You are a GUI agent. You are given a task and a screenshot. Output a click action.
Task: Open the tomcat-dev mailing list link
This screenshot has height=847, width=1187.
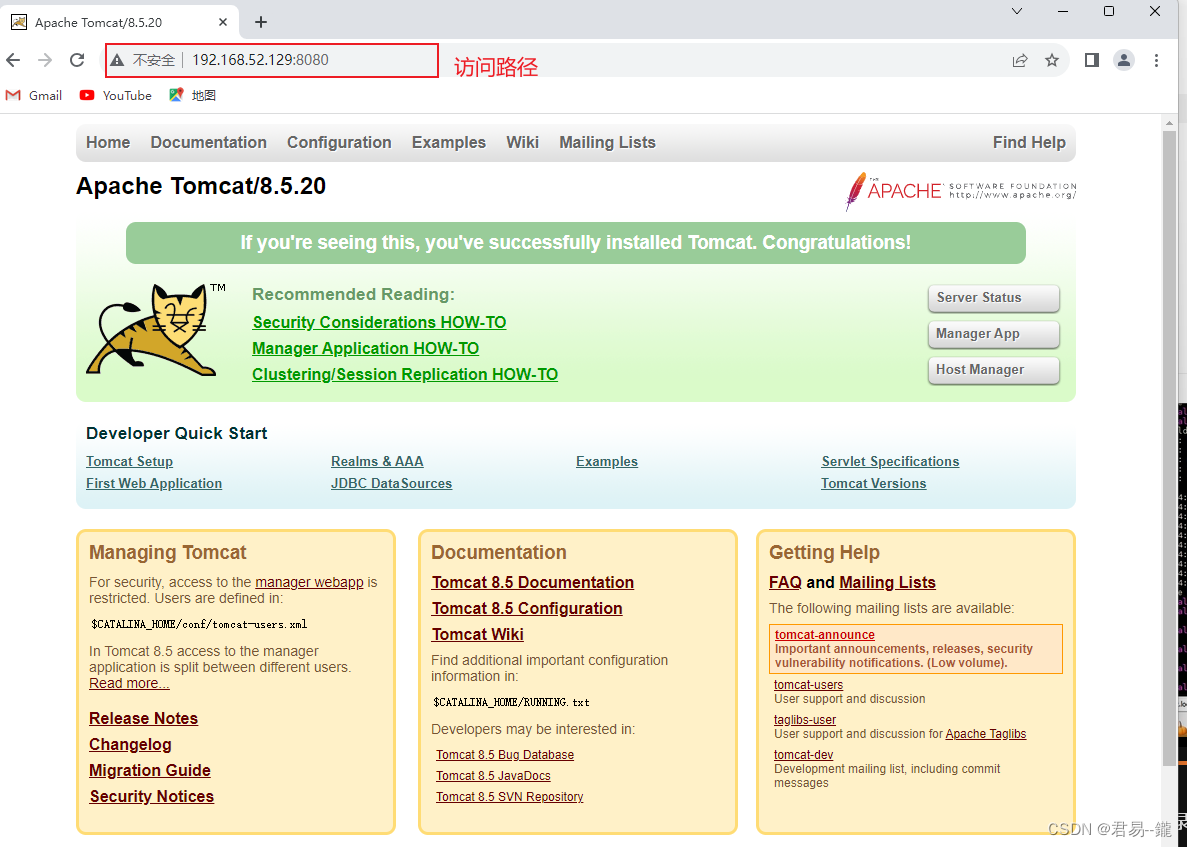(x=803, y=755)
